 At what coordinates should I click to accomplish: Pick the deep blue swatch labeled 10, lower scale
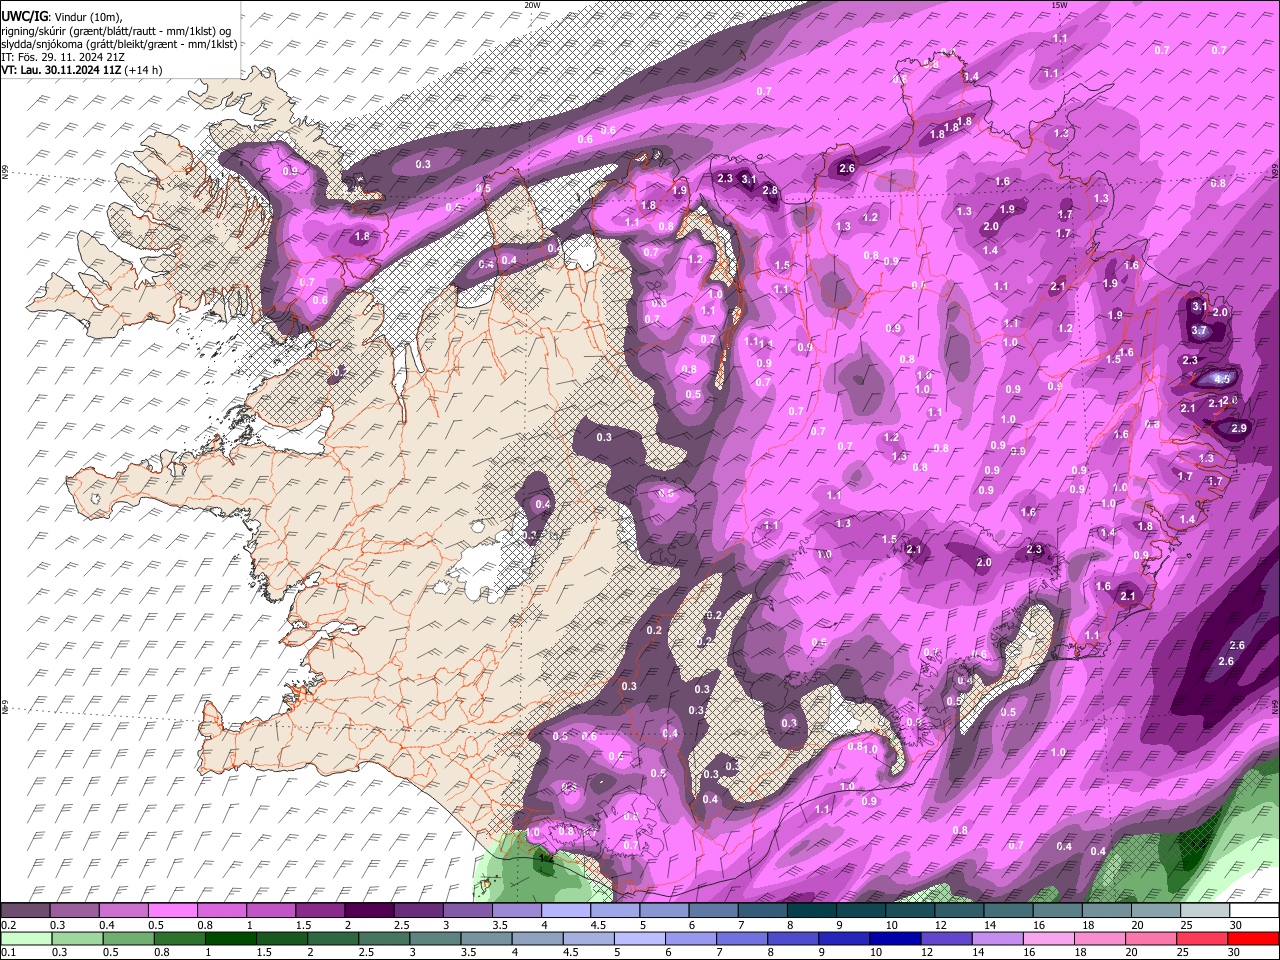click(894, 938)
